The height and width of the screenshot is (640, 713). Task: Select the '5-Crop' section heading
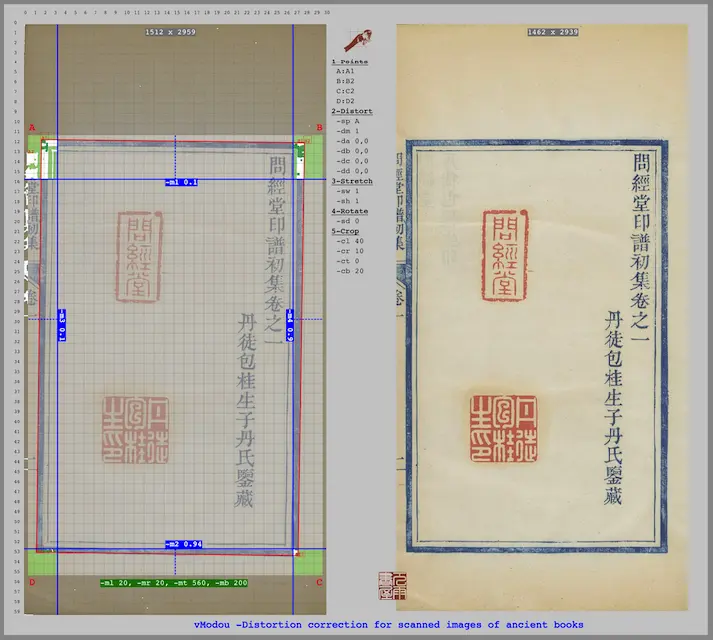(345, 231)
